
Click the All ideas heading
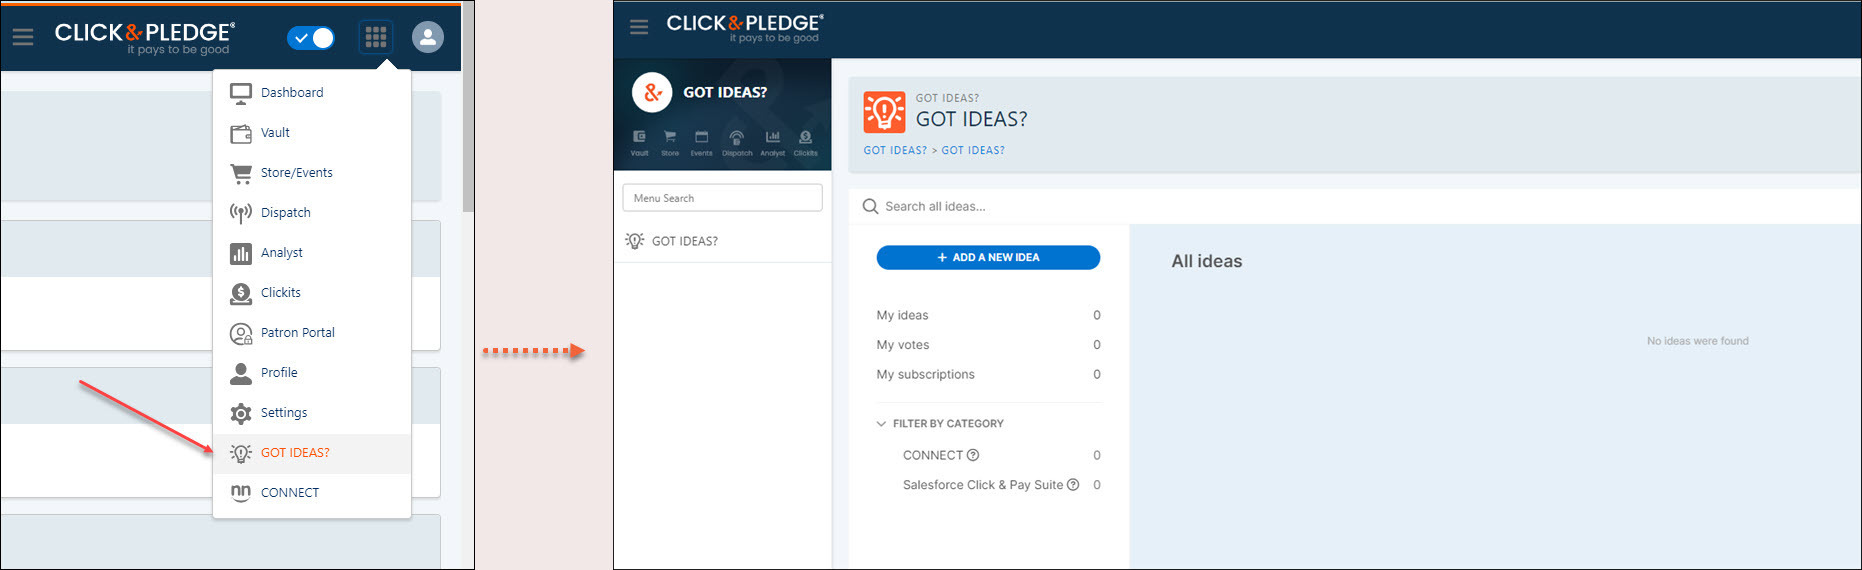tap(1207, 261)
